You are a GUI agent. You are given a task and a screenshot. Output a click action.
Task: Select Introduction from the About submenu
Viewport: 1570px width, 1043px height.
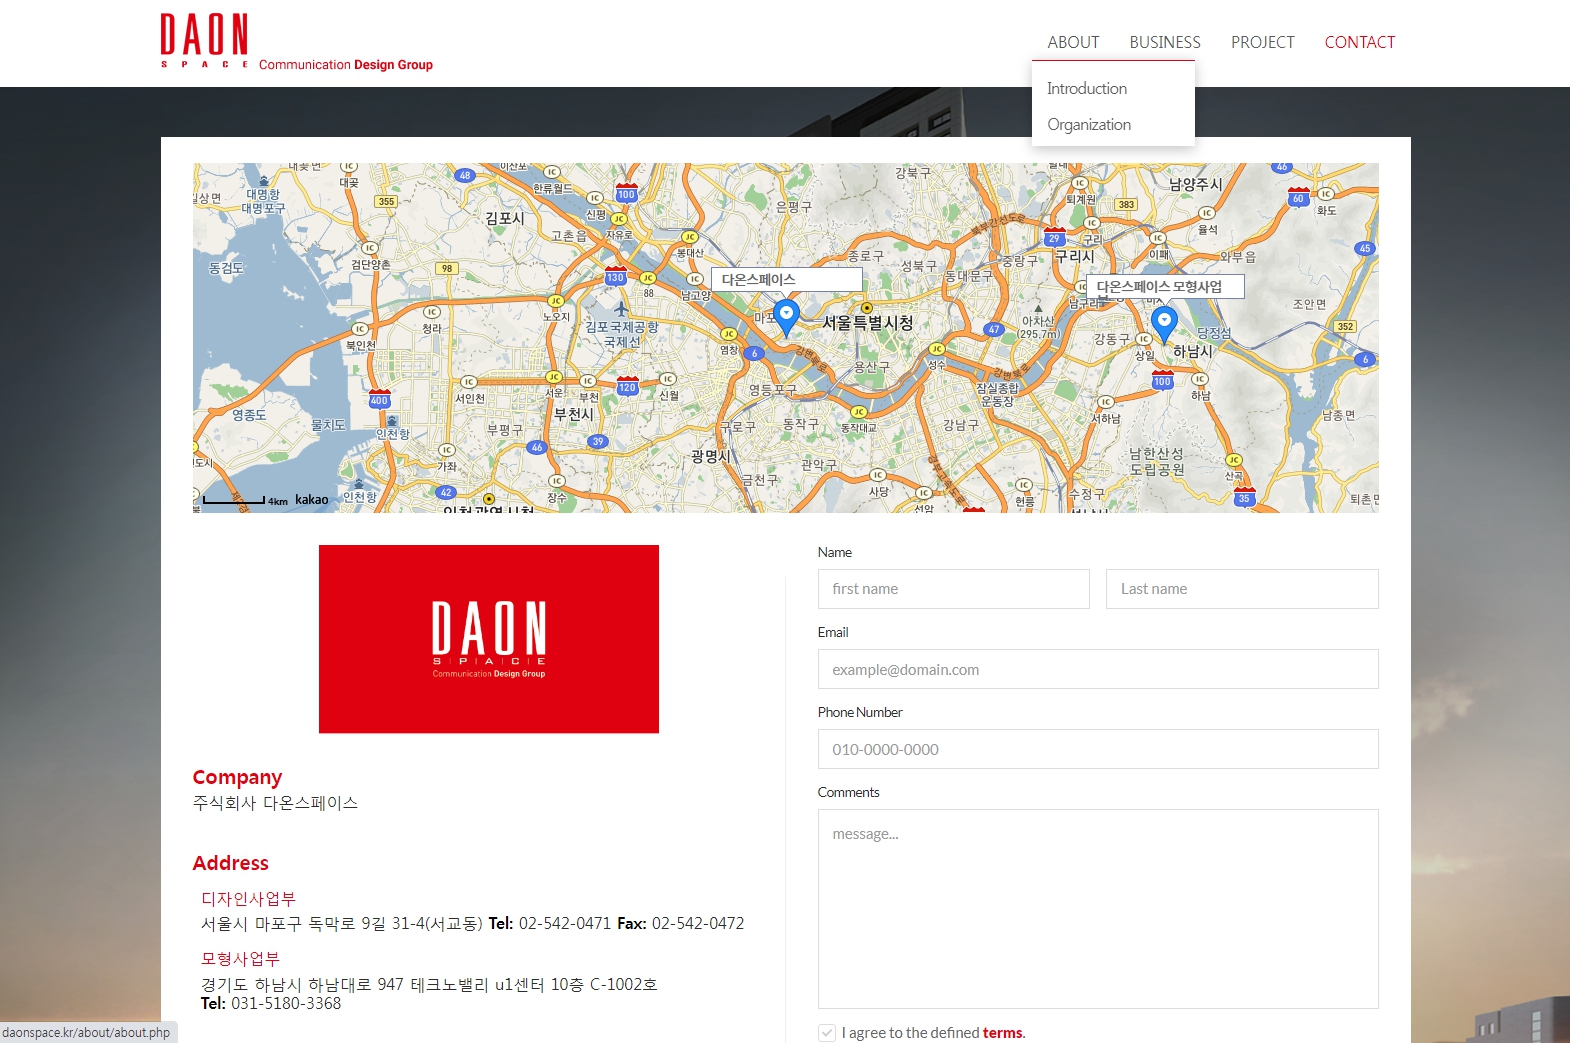(x=1087, y=89)
